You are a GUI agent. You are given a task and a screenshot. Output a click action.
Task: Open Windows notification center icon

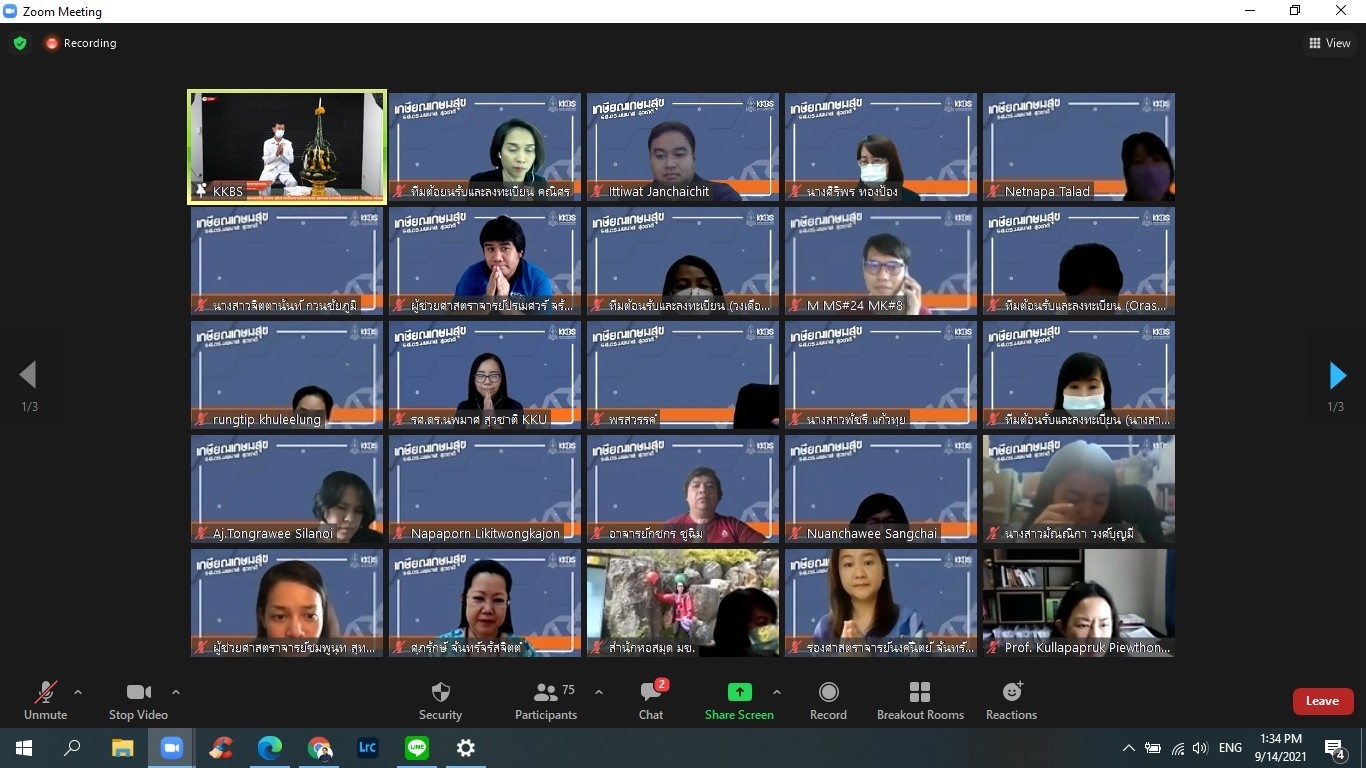click(1334, 748)
